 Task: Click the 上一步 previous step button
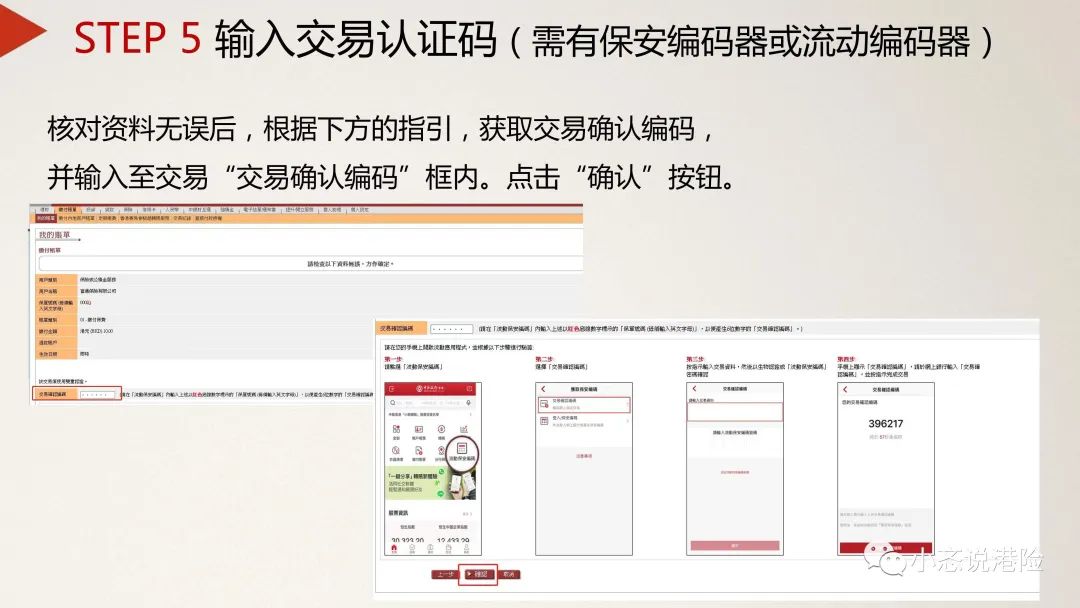[x=446, y=574]
